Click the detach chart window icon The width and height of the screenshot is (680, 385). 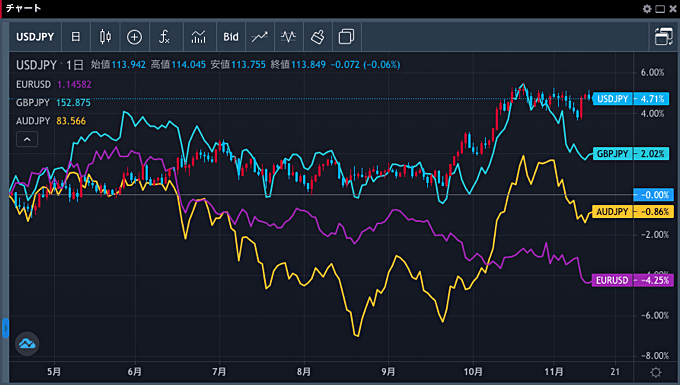coord(663,37)
